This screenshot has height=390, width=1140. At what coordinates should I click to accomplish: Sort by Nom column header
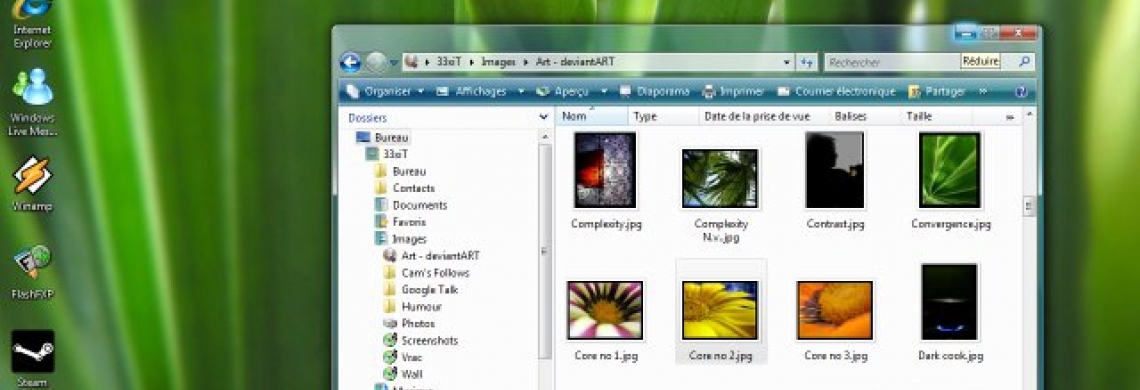[592, 116]
